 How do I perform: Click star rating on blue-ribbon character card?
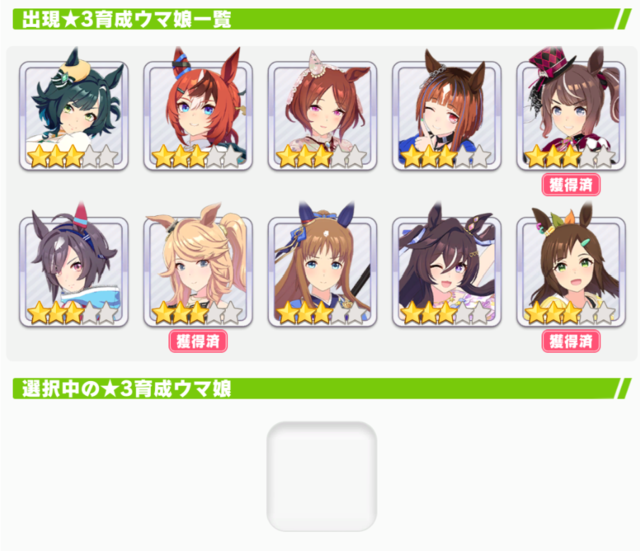point(321,313)
